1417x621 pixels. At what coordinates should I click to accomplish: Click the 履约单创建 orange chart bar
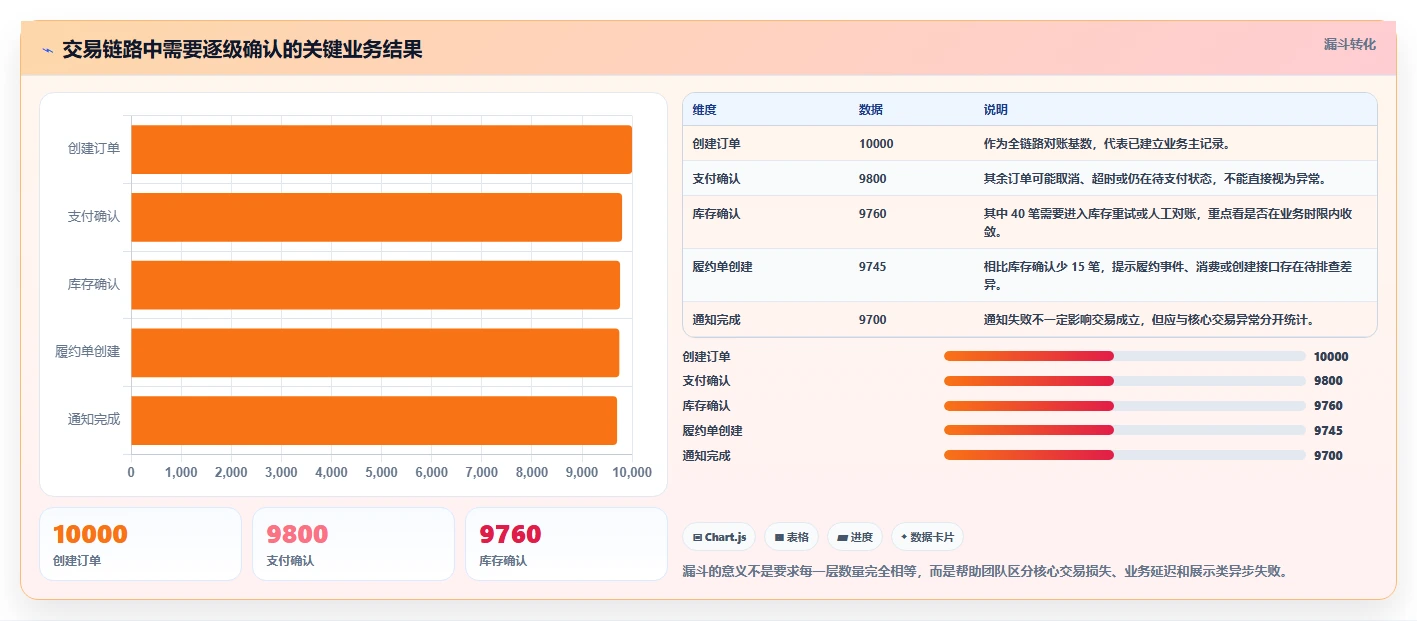375,353
